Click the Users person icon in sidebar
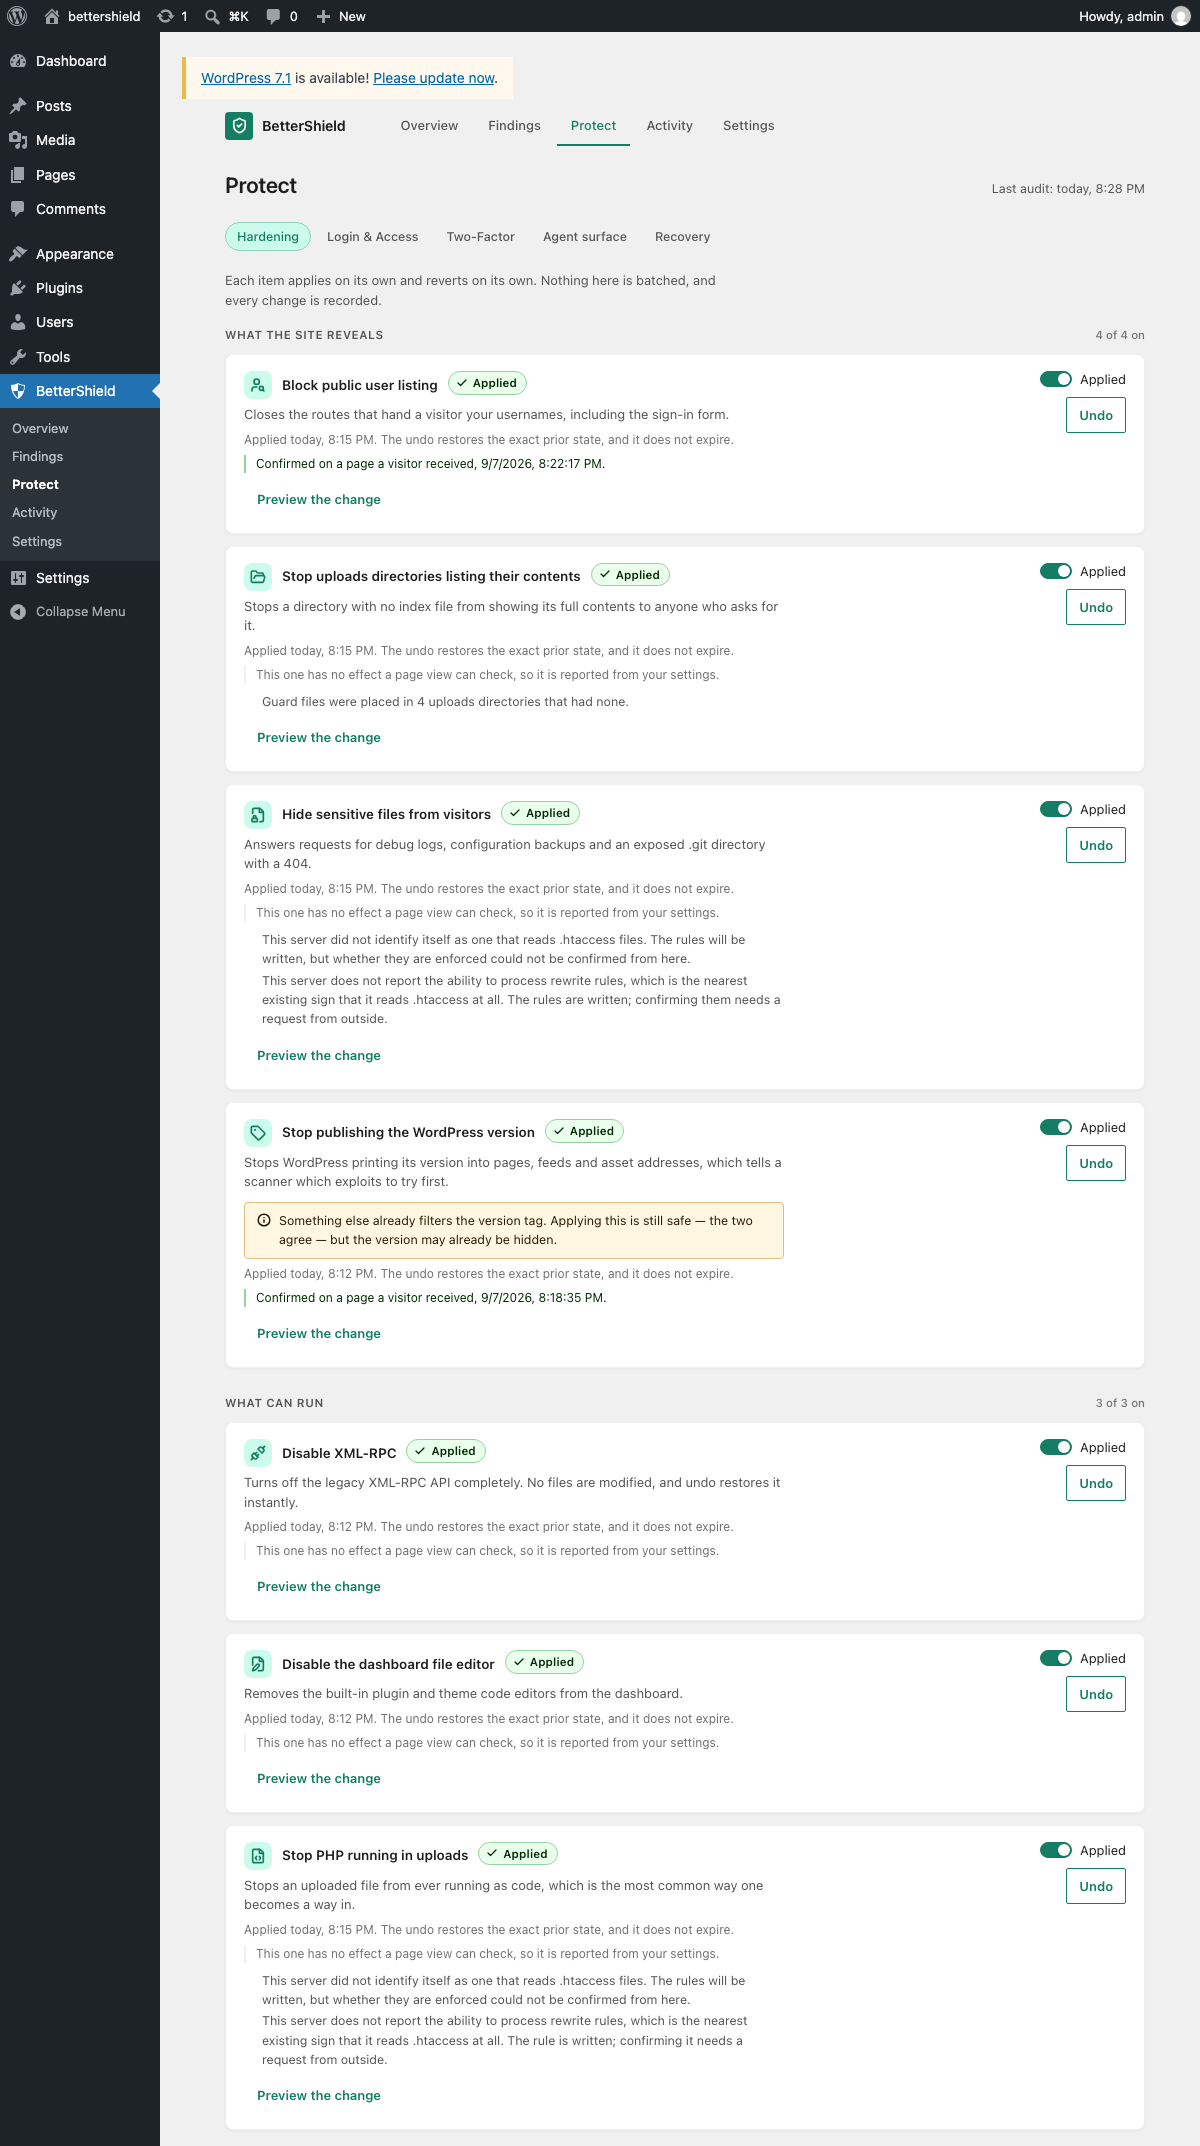This screenshot has height=2146, width=1200. point(18,322)
